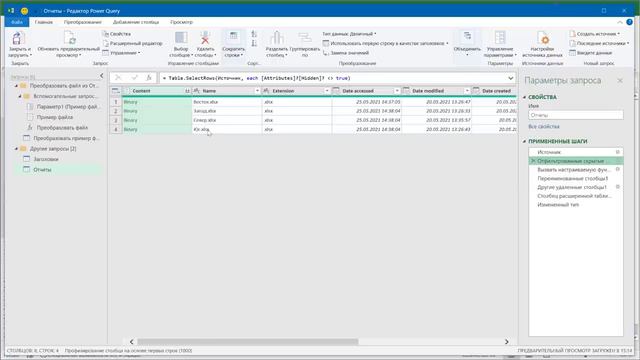Viewport: 640px width, 360px height.
Task: Click the Split Column (Разделить столбец) icon
Action: tap(277, 38)
